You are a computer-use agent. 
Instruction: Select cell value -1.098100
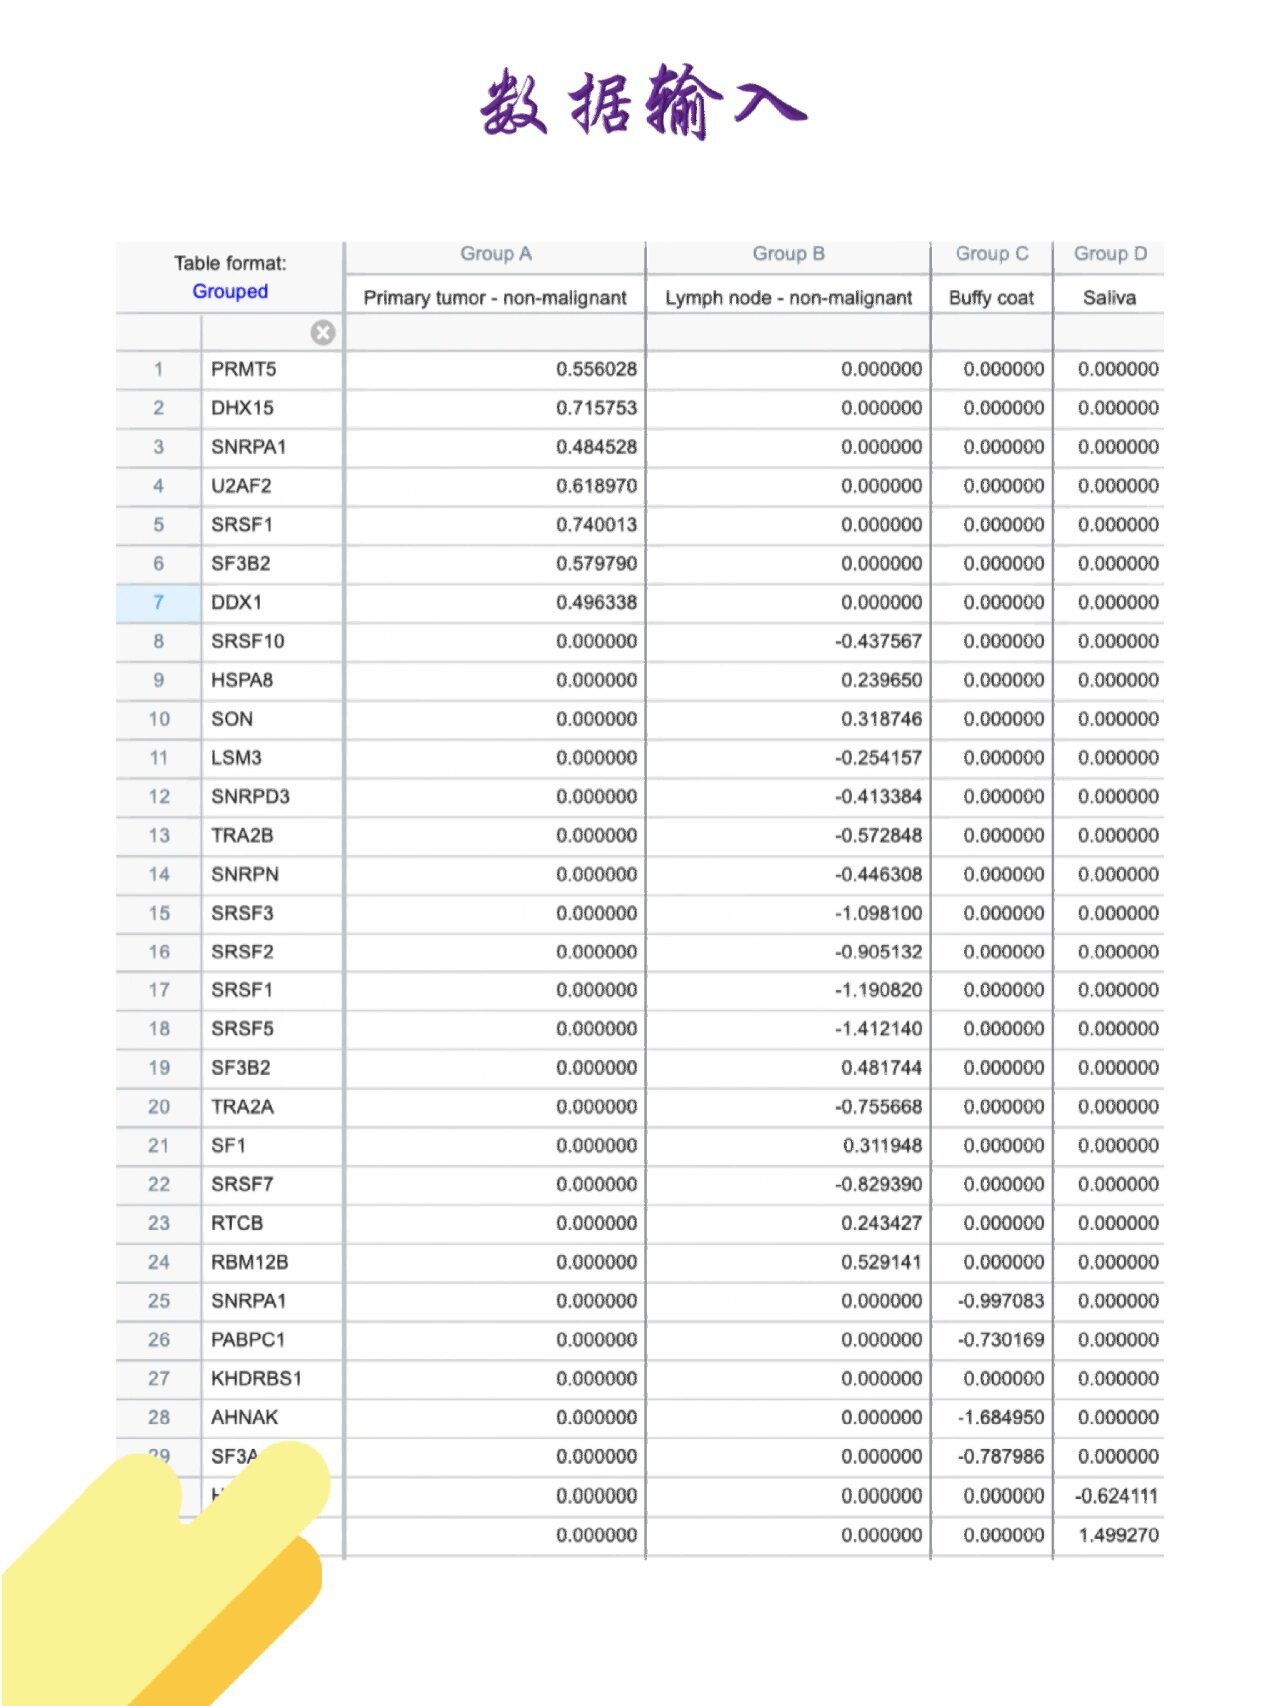pyautogui.click(x=879, y=913)
